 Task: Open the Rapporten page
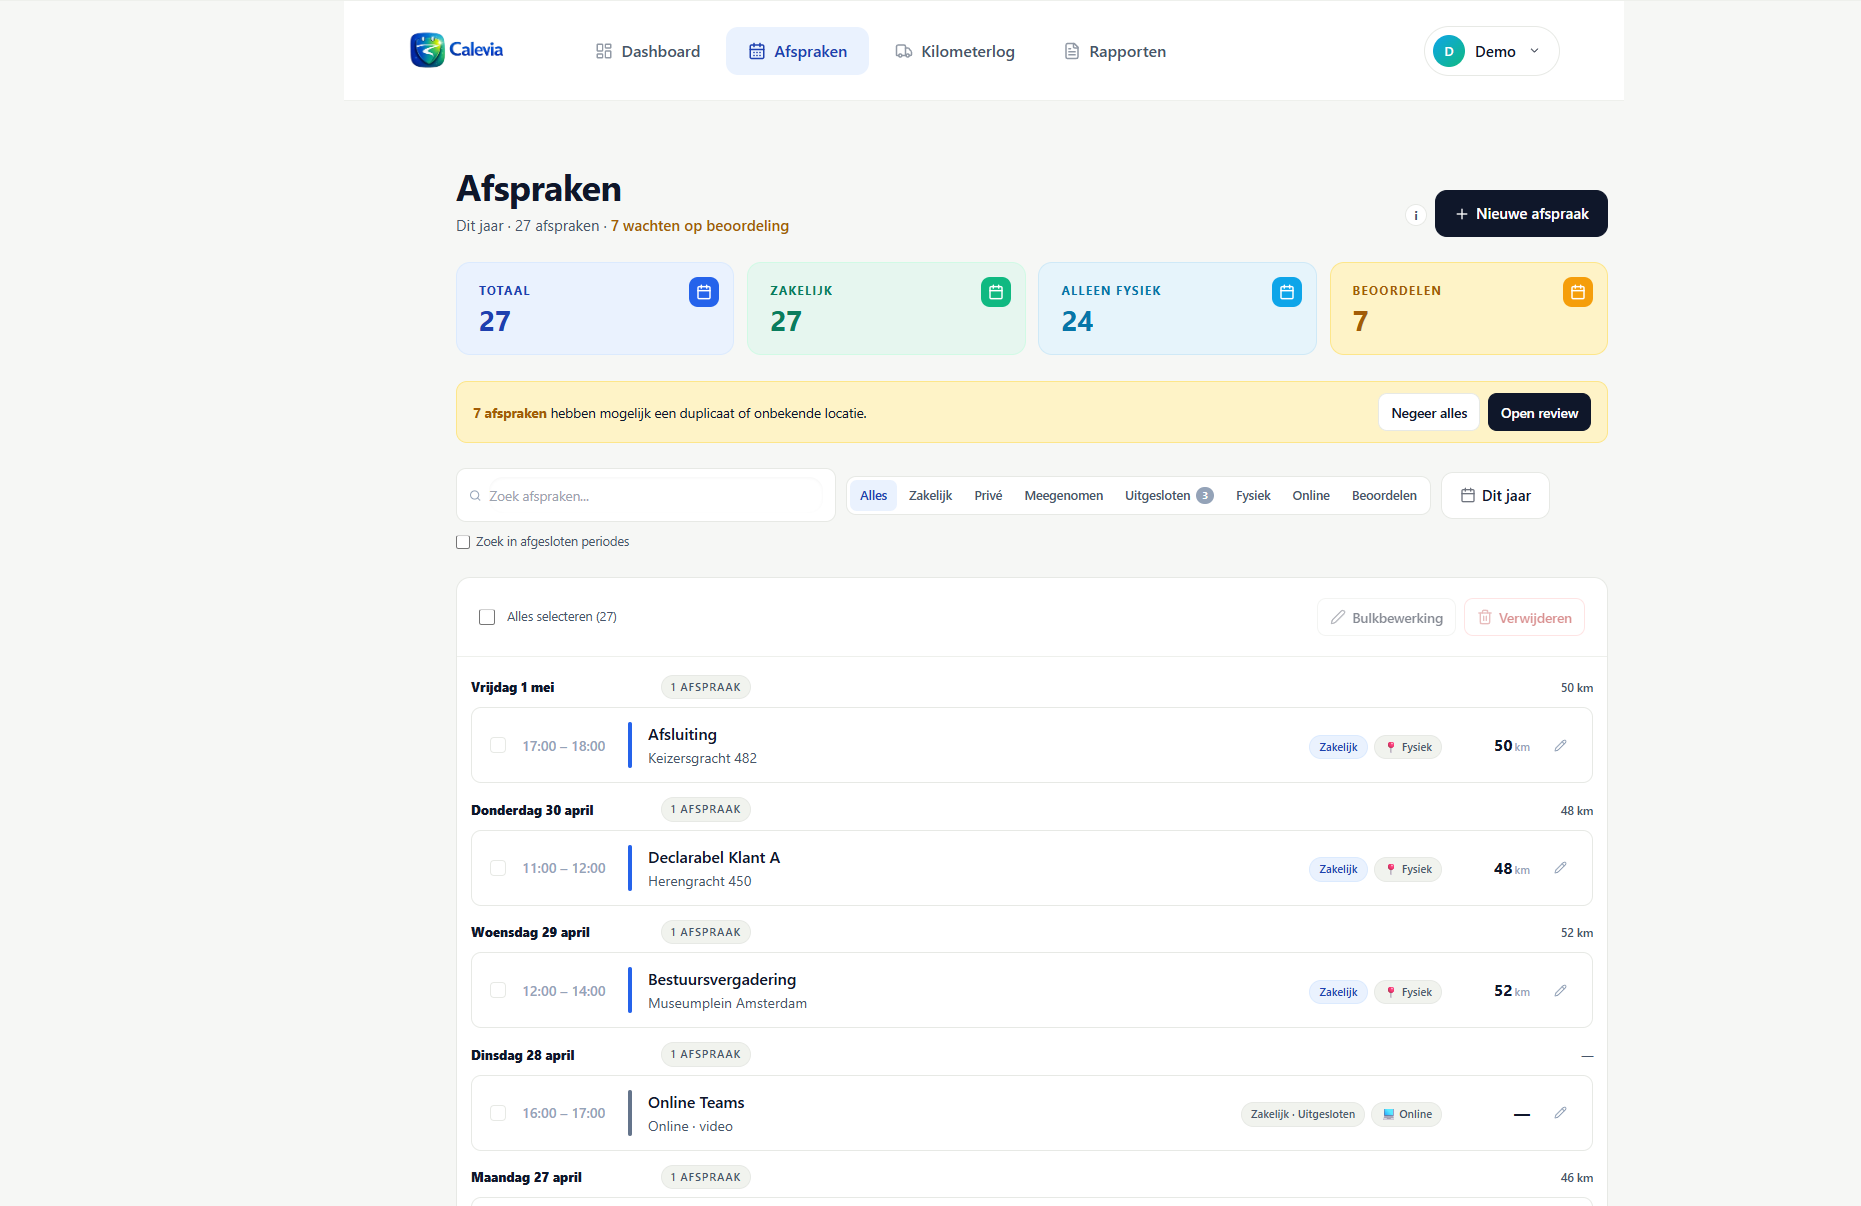[x=1115, y=51]
